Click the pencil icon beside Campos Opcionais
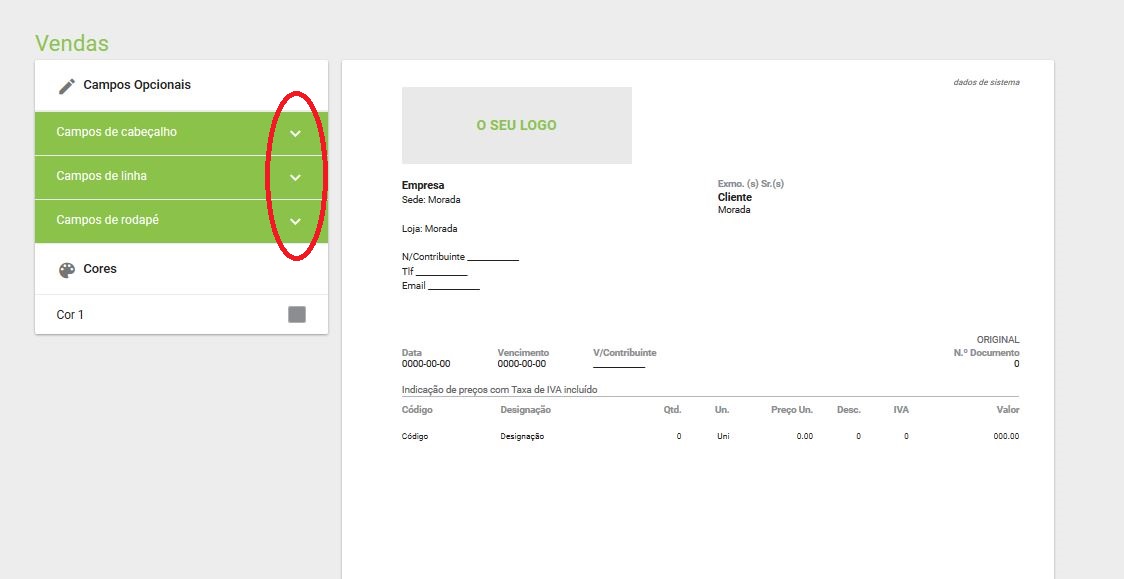This screenshot has height=579, width=1124. [67, 86]
